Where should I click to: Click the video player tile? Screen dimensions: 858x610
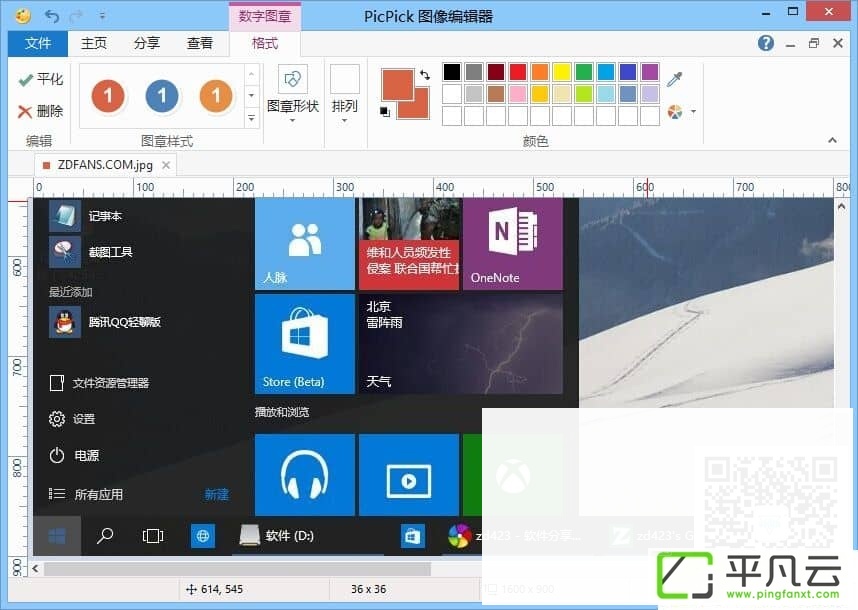[x=409, y=475]
